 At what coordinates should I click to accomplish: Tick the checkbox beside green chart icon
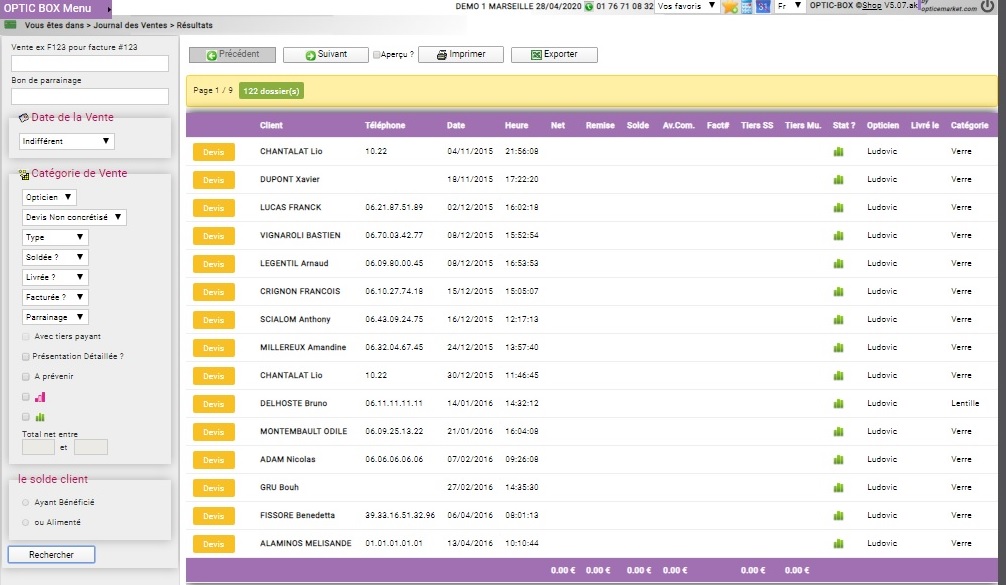[26, 417]
